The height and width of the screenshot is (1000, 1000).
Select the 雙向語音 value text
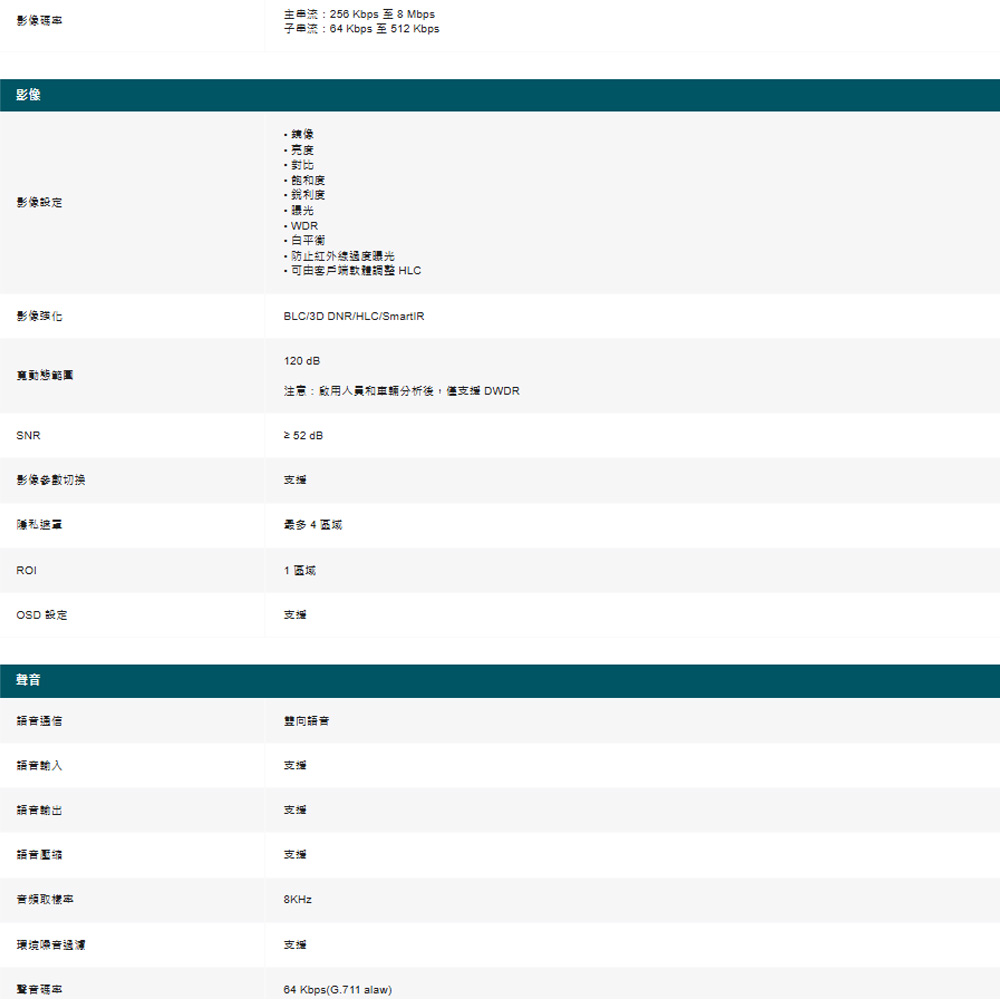pos(306,721)
